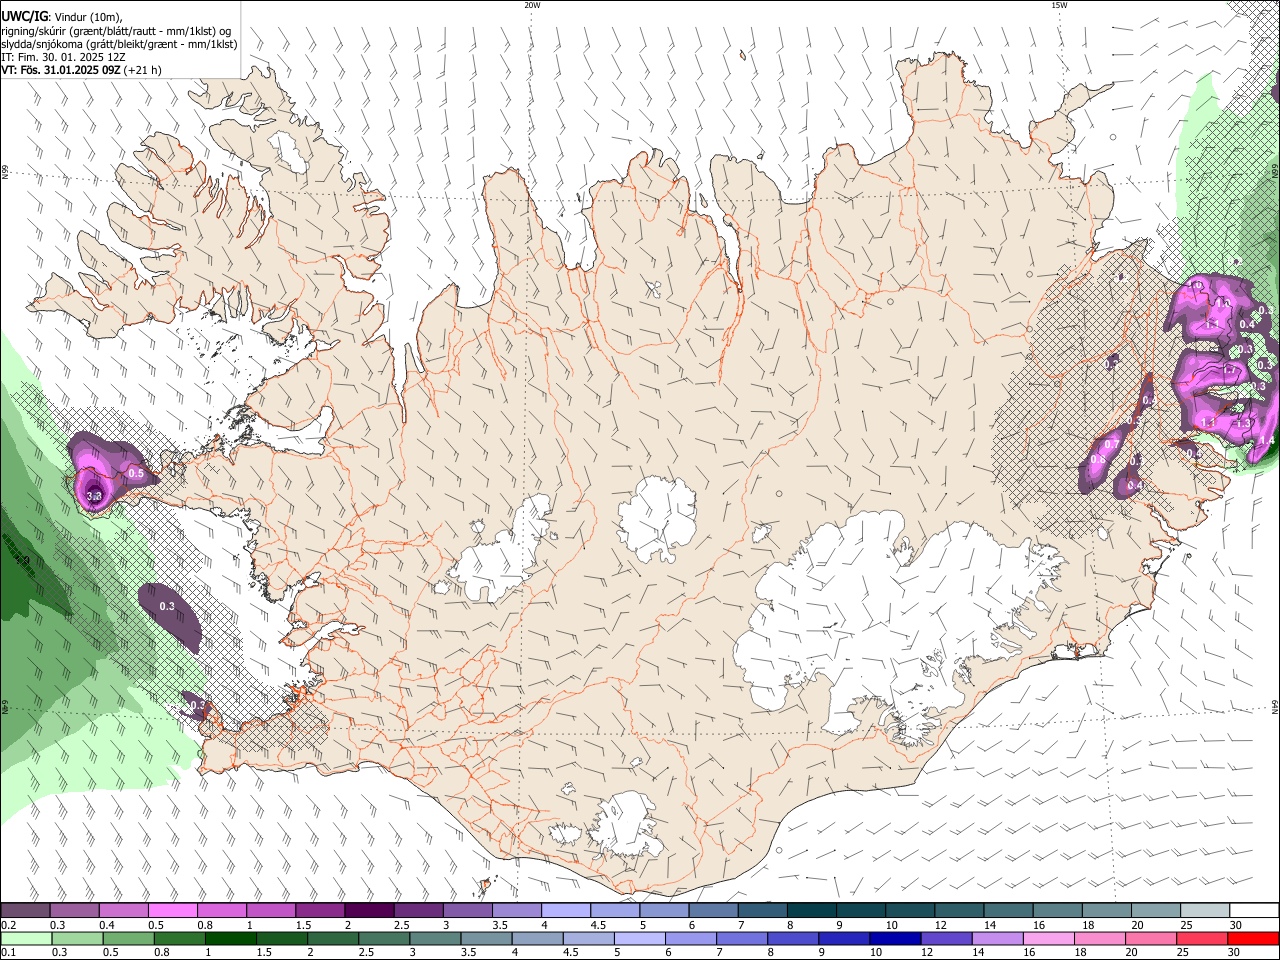
Task: Click the '0.2' label on the legend
Action: point(9,924)
